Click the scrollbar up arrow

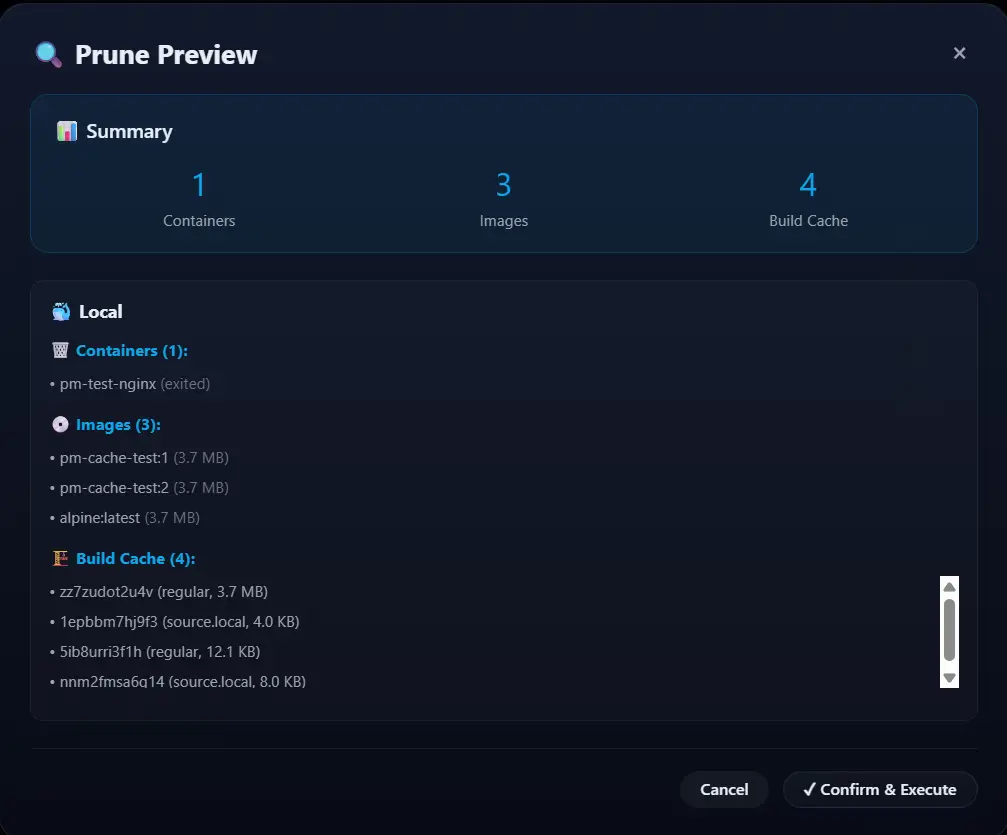coord(949,586)
